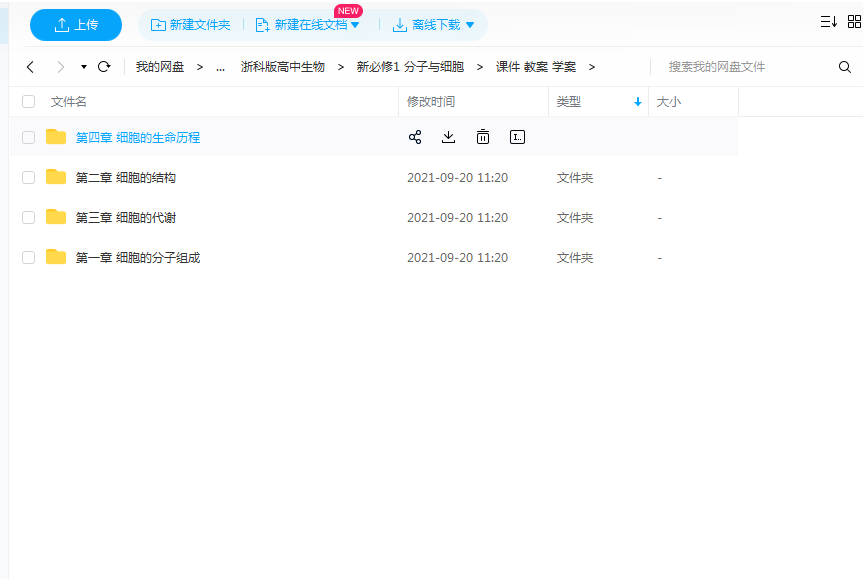Click the breadcrumb arrow after 课件 教案 学案
Viewport: 863px width, 579px height.
[592, 67]
